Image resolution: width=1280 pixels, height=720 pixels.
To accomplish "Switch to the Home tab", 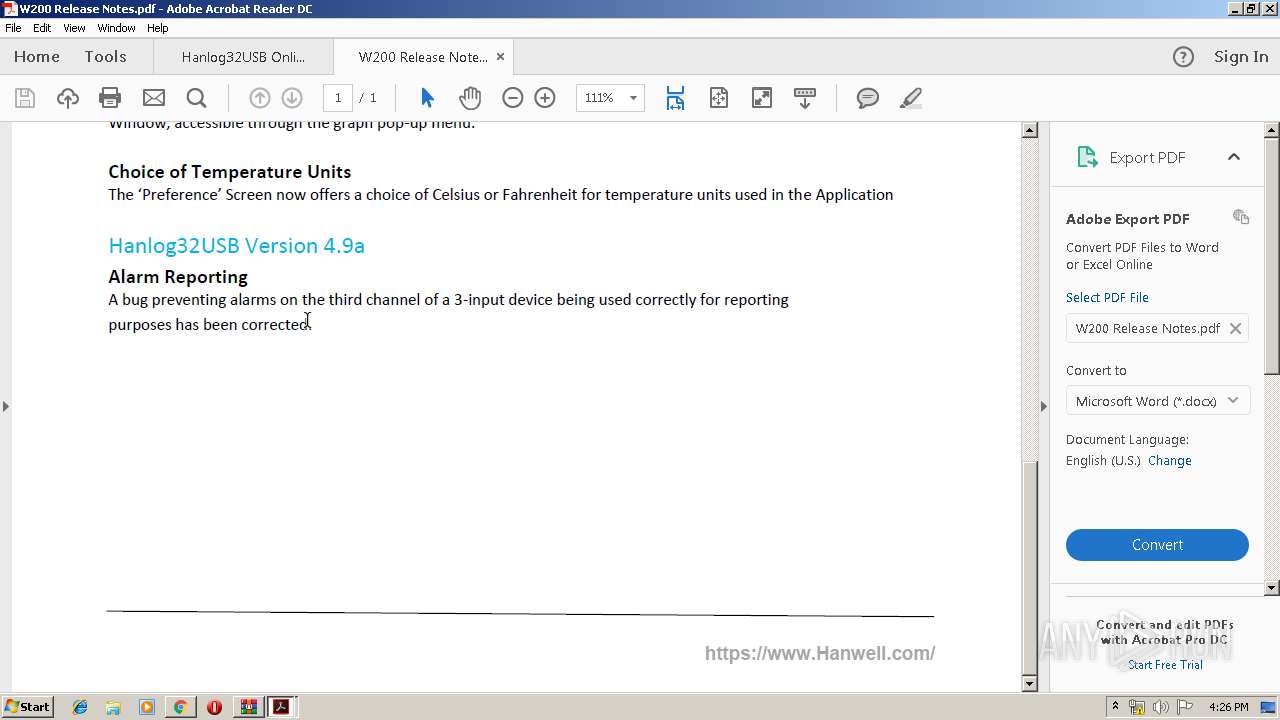I will (x=37, y=57).
